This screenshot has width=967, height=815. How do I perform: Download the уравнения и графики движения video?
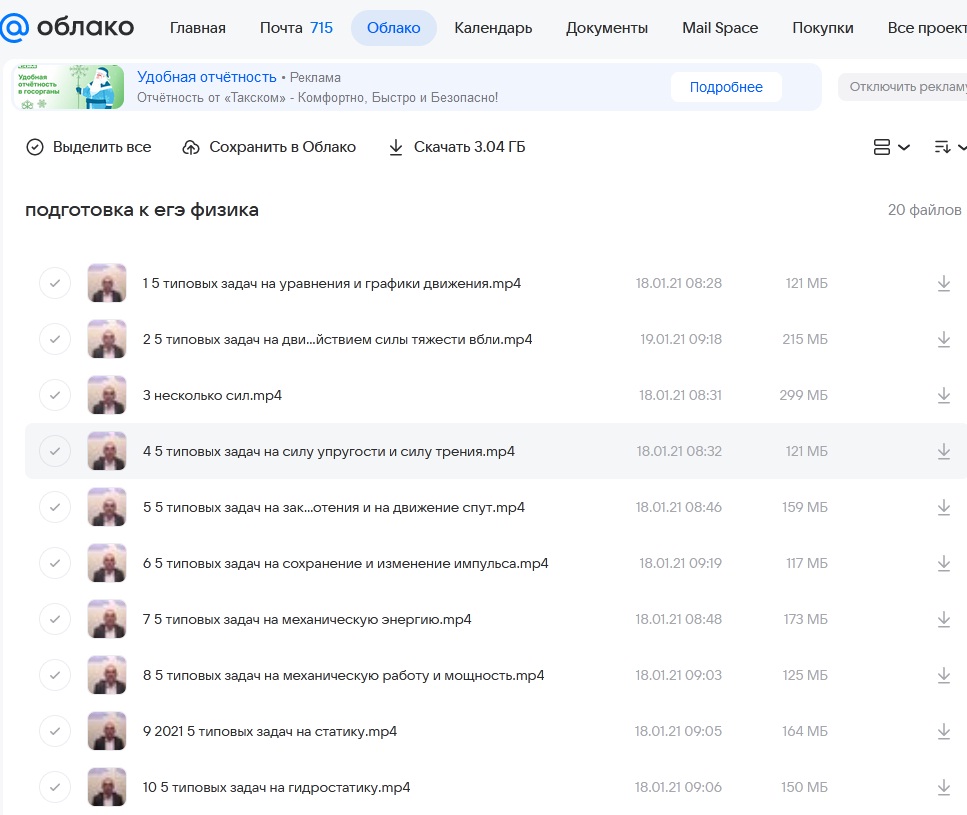point(944,283)
